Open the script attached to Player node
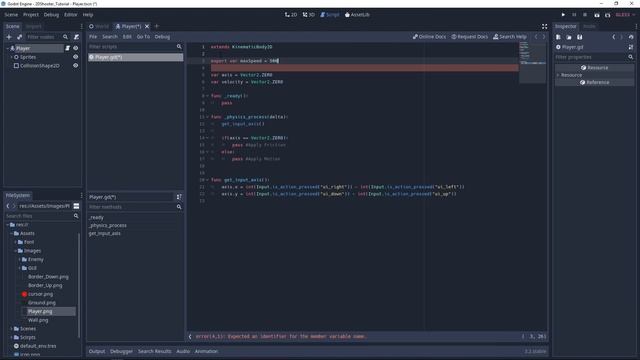This screenshot has width=640, height=360. click(x=68, y=48)
